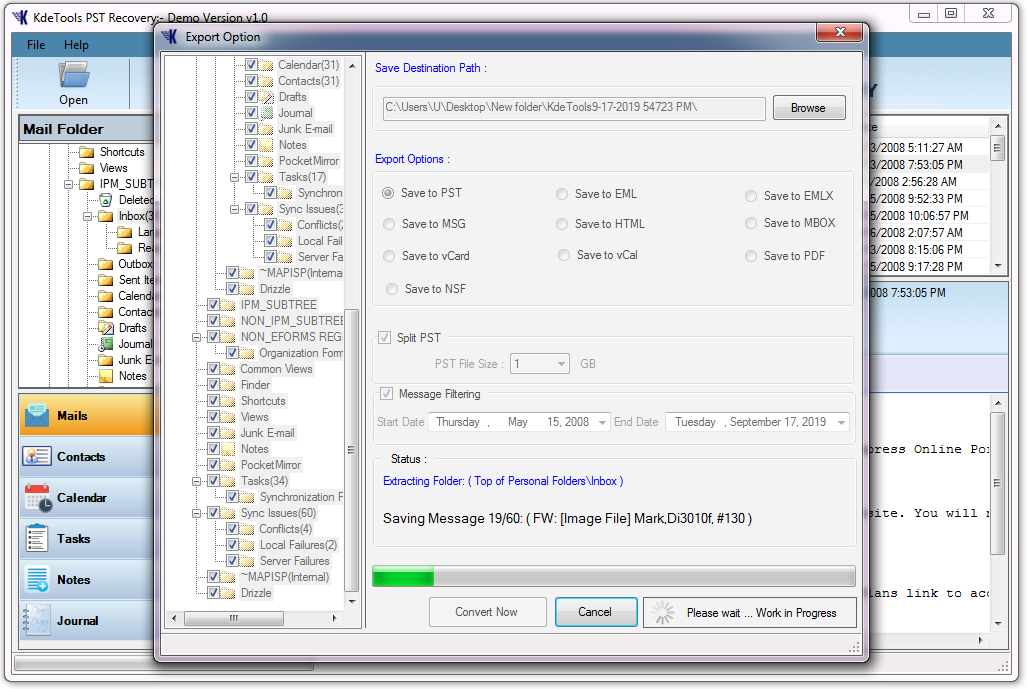This screenshot has height=689, width=1027.
Task: Open the PST File Size dropdown
Action: pos(561,365)
